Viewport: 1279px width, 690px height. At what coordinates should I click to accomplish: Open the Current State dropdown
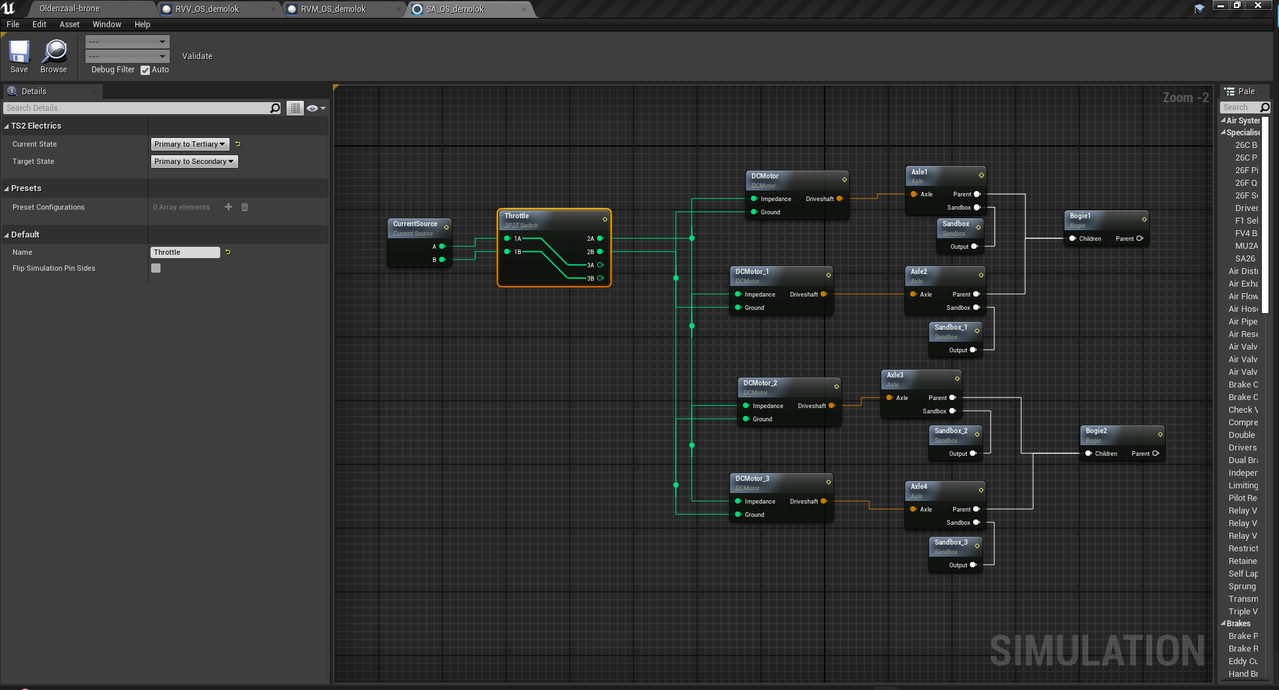tap(190, 144)
